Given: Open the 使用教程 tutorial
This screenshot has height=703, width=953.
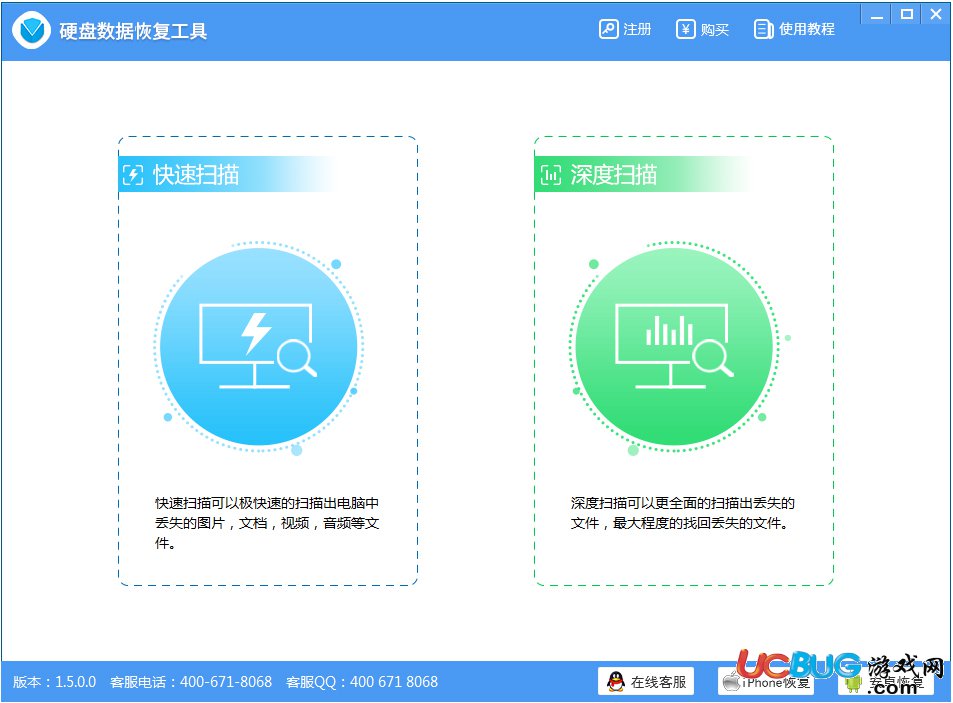Looking at the screenshot, I should (794, 29).
